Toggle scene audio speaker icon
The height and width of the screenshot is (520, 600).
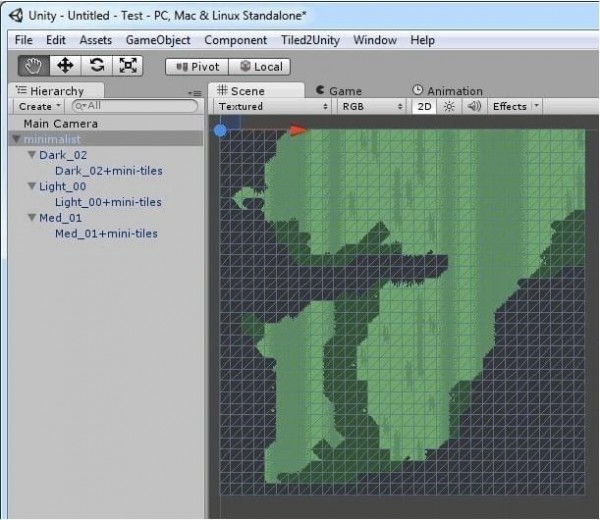point(474,106)
